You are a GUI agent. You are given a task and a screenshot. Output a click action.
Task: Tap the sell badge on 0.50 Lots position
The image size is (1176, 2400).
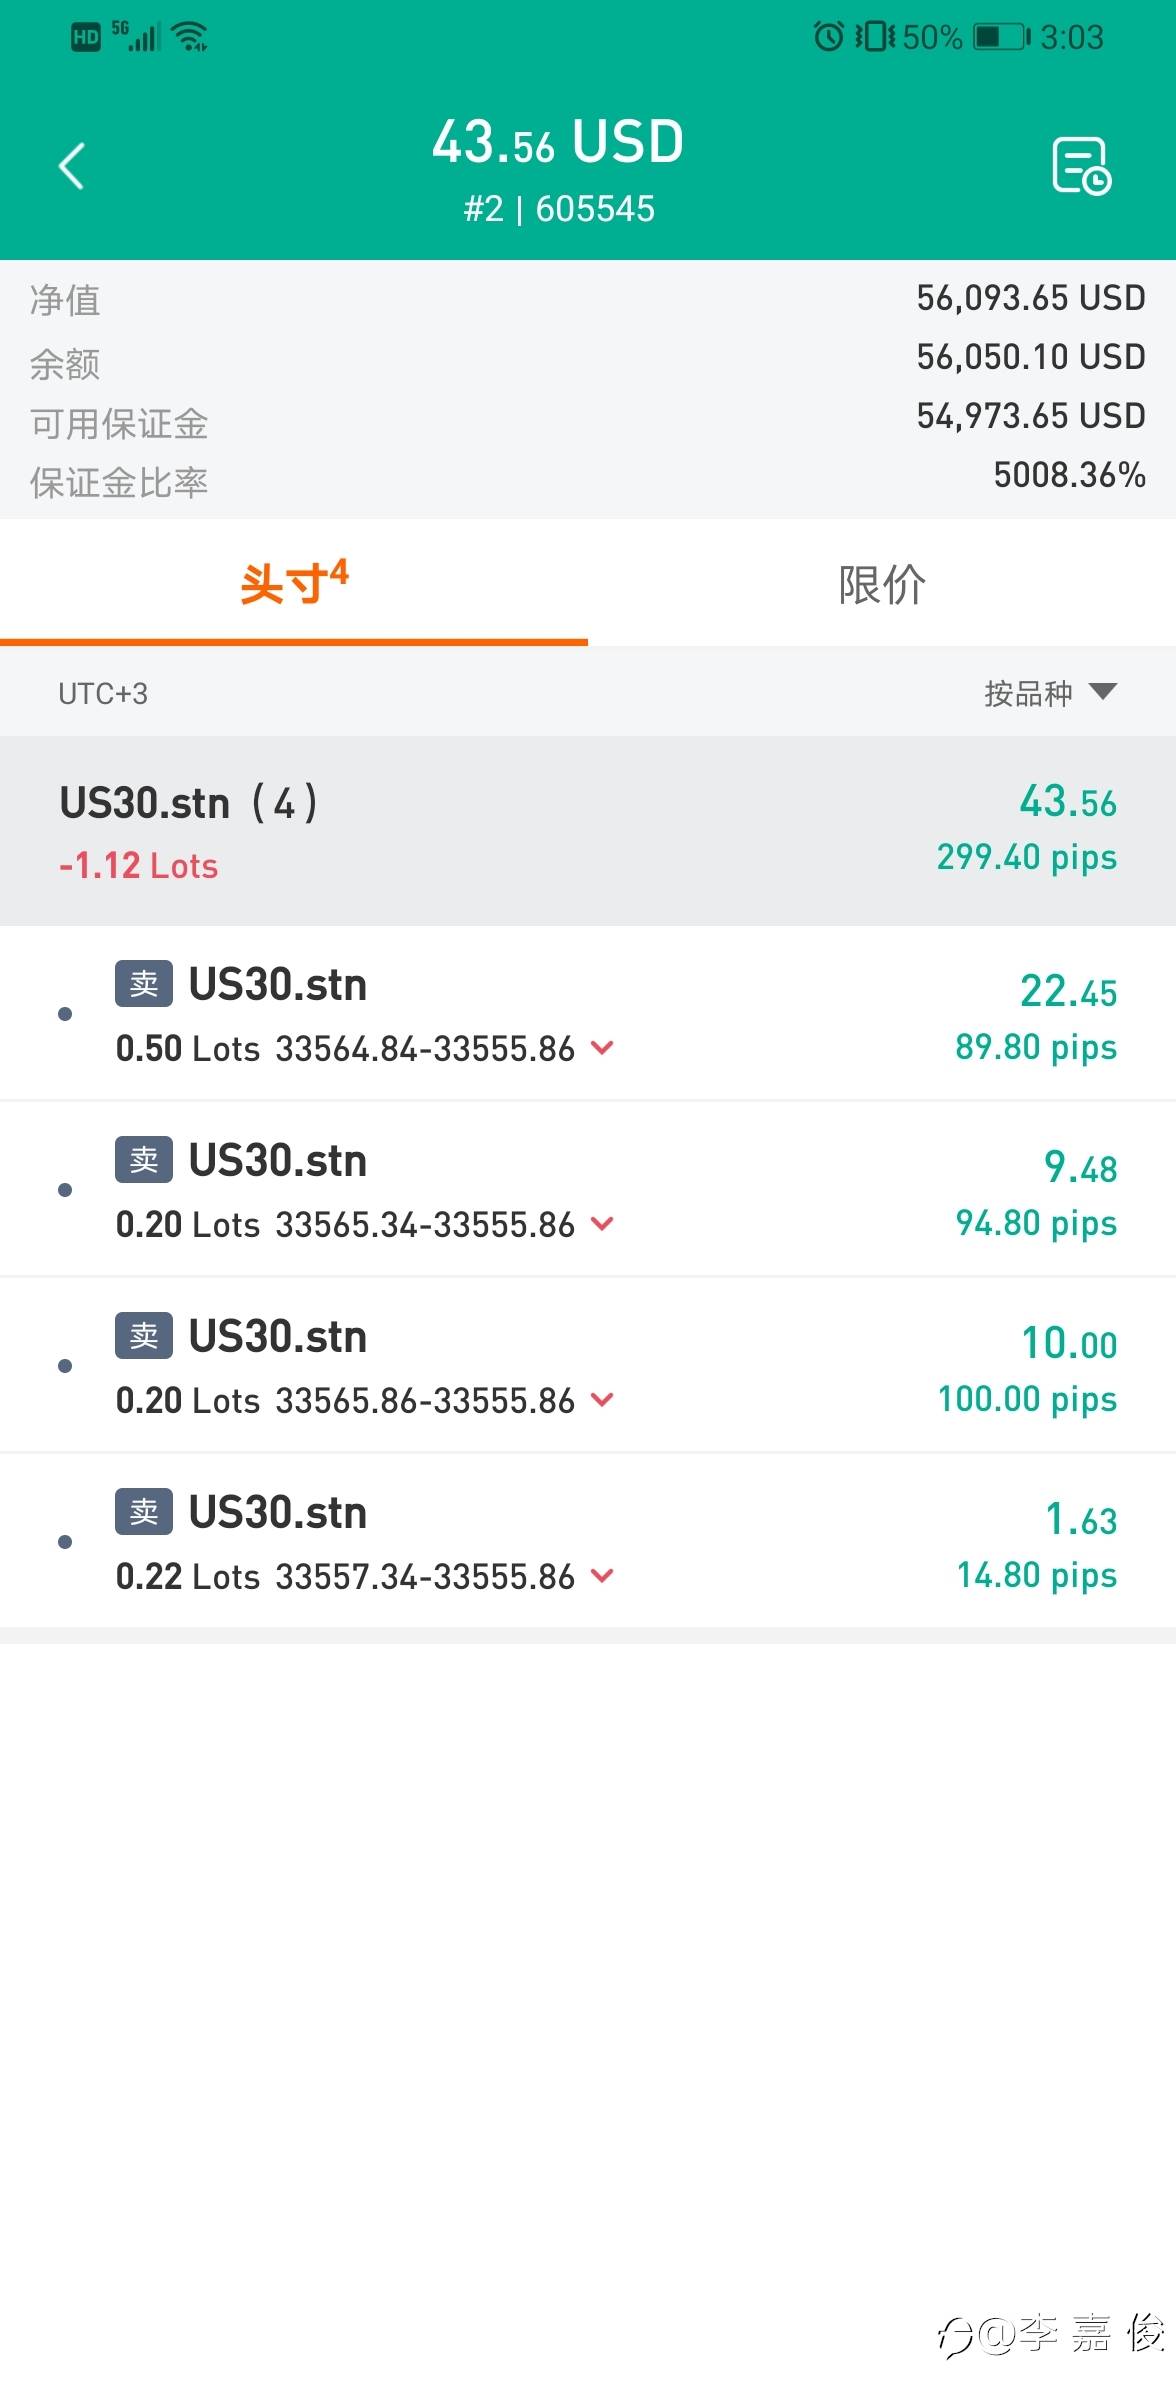pos(144,984)
